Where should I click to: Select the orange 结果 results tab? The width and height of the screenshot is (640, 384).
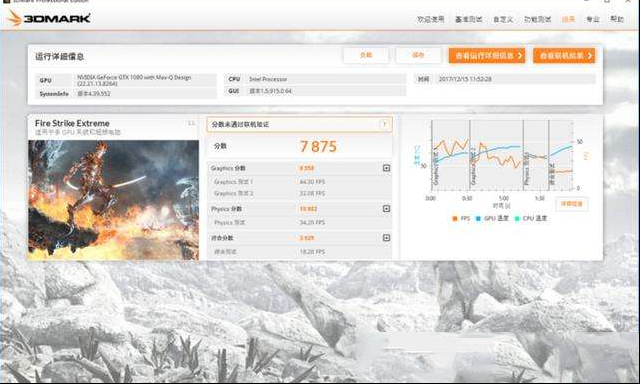[568, 19]
